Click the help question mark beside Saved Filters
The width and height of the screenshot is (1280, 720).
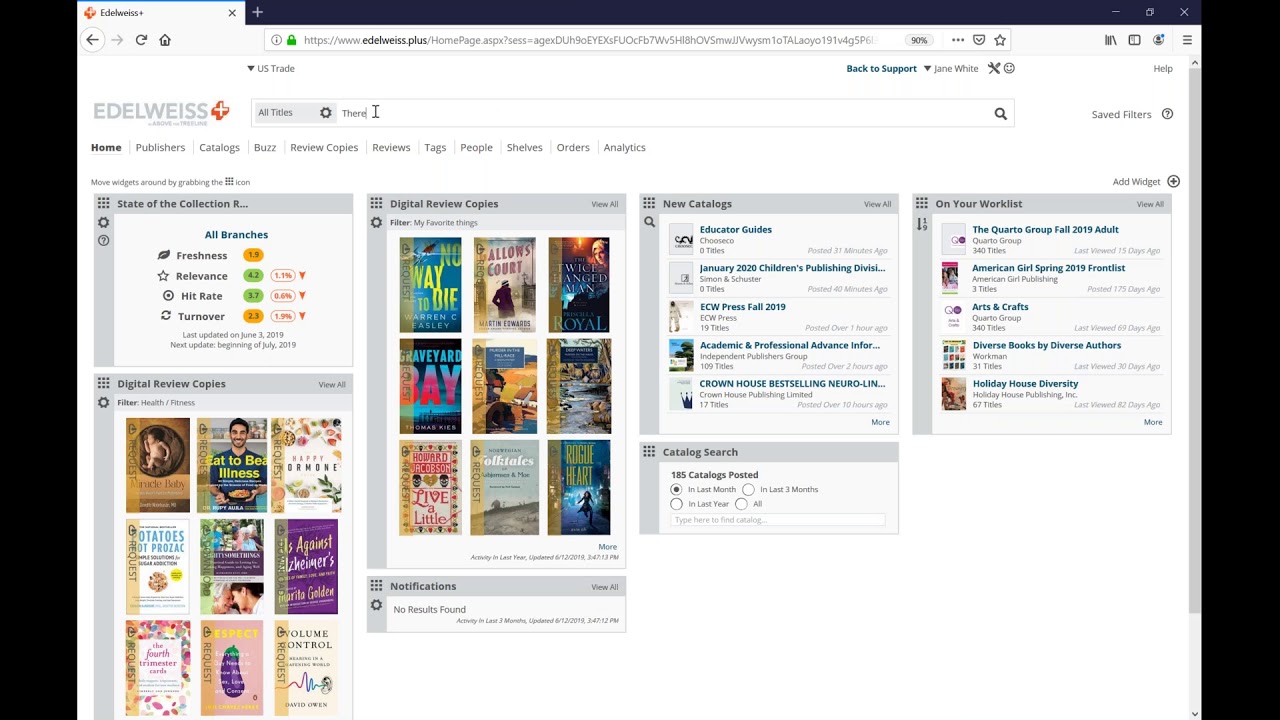pyautogui.click(x=1167, y=114)
